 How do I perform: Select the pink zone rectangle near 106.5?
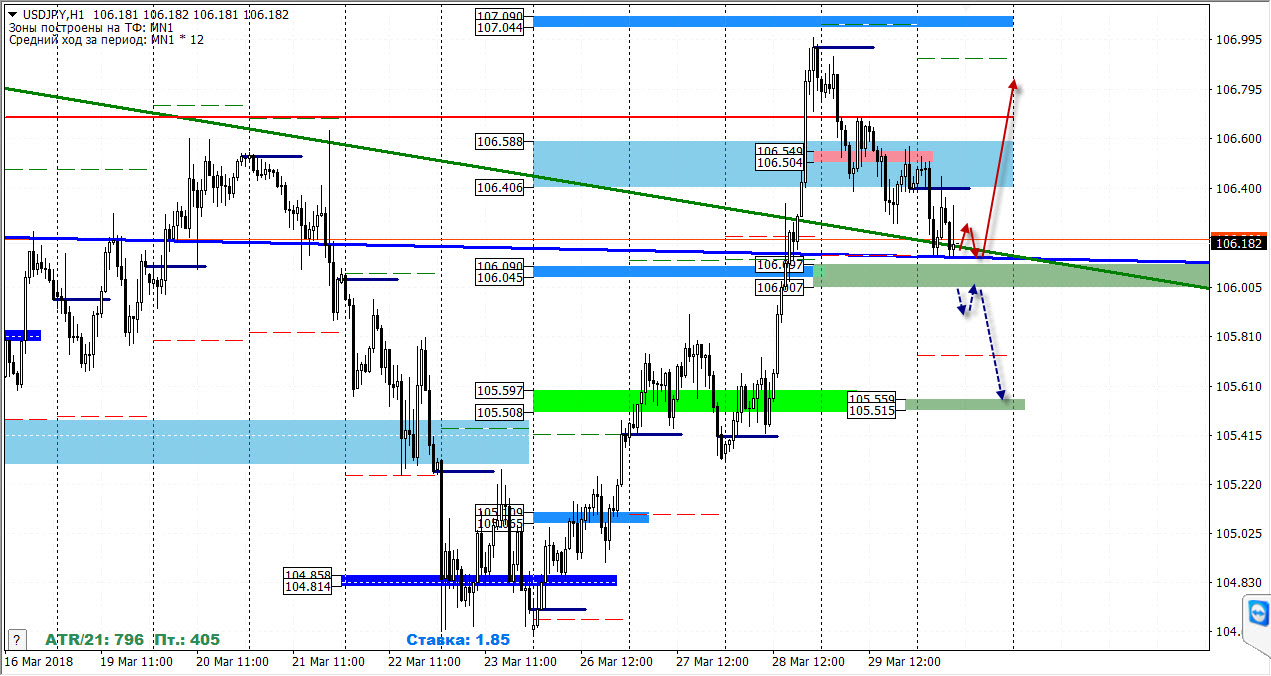pos(873,156)
